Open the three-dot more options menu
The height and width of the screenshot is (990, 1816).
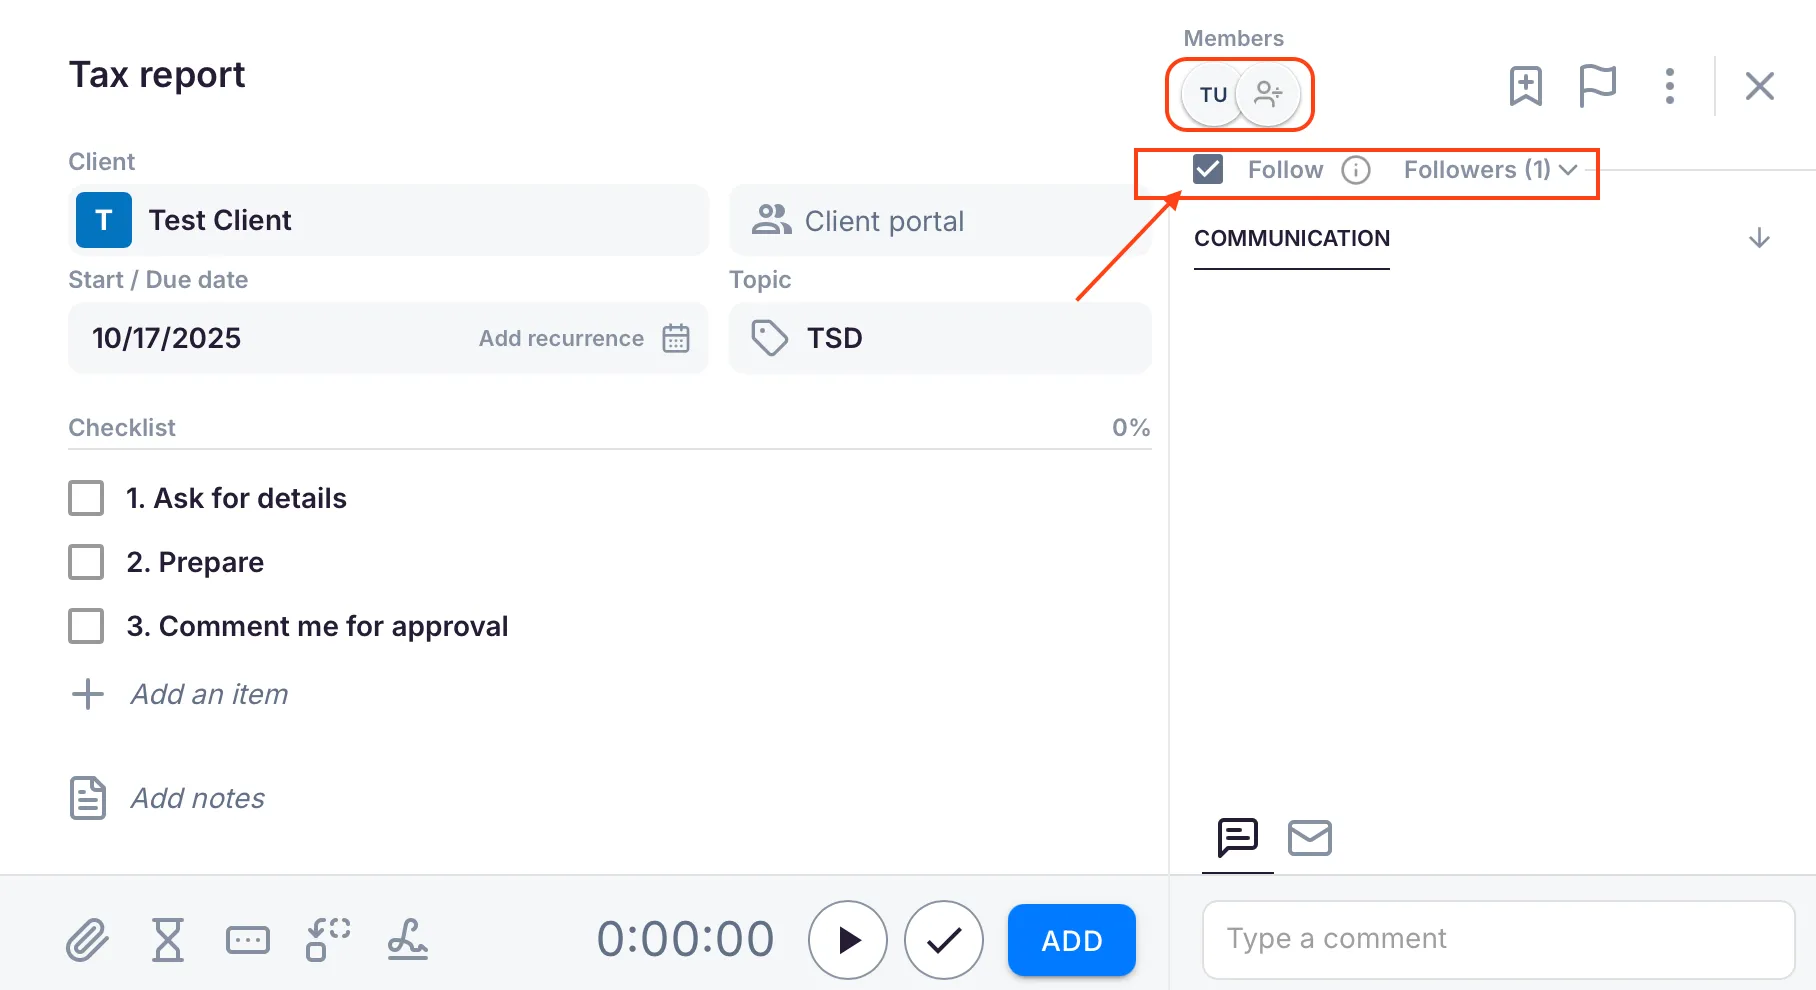coord(1669,86)
